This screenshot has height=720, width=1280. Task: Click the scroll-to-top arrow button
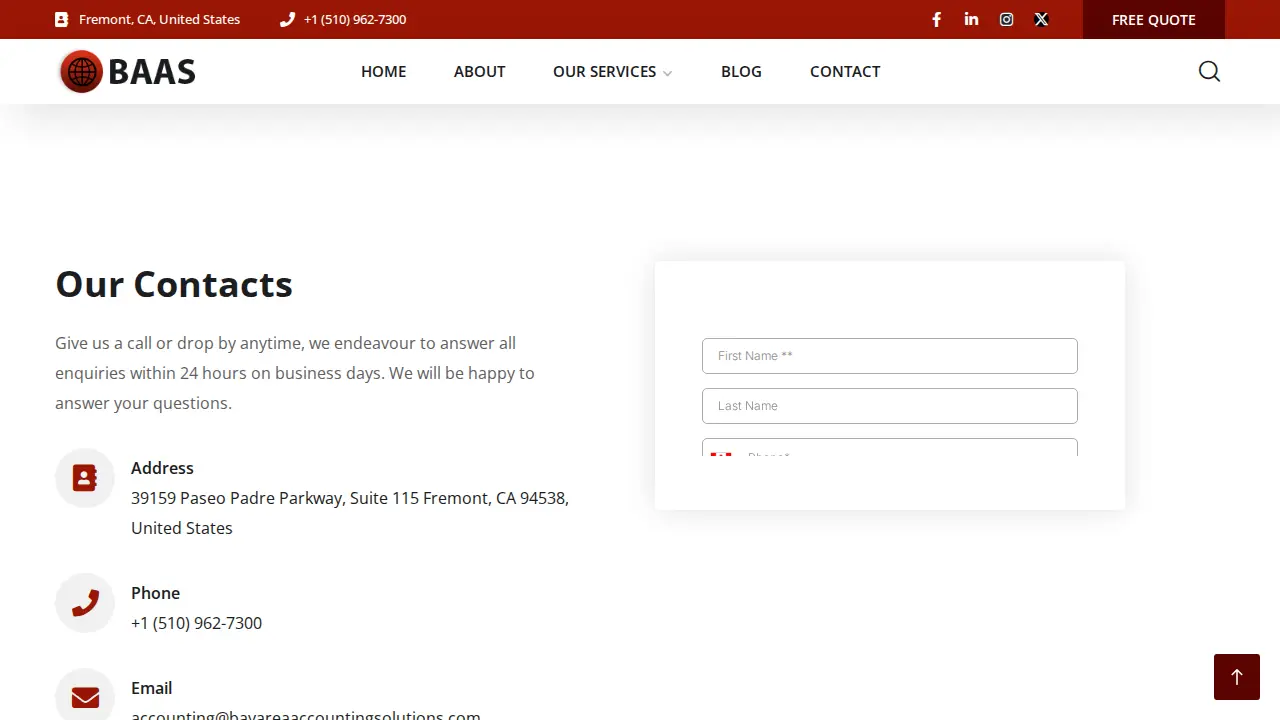click(x=1237, y=677)
